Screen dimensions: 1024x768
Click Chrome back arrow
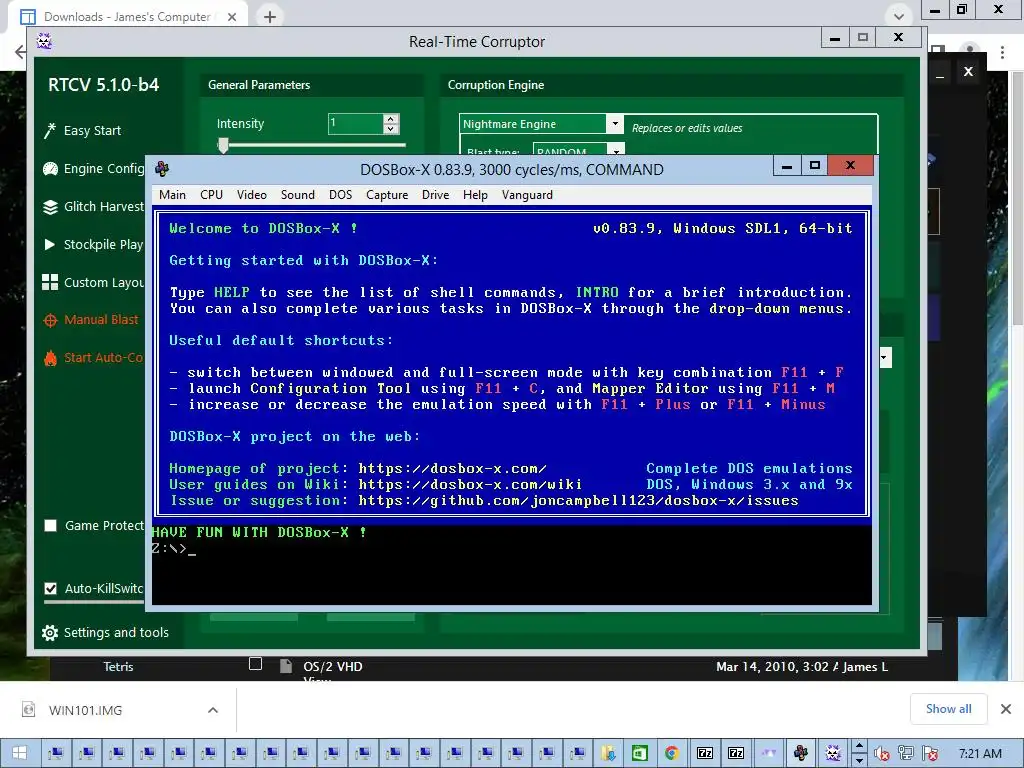(20, 52)
